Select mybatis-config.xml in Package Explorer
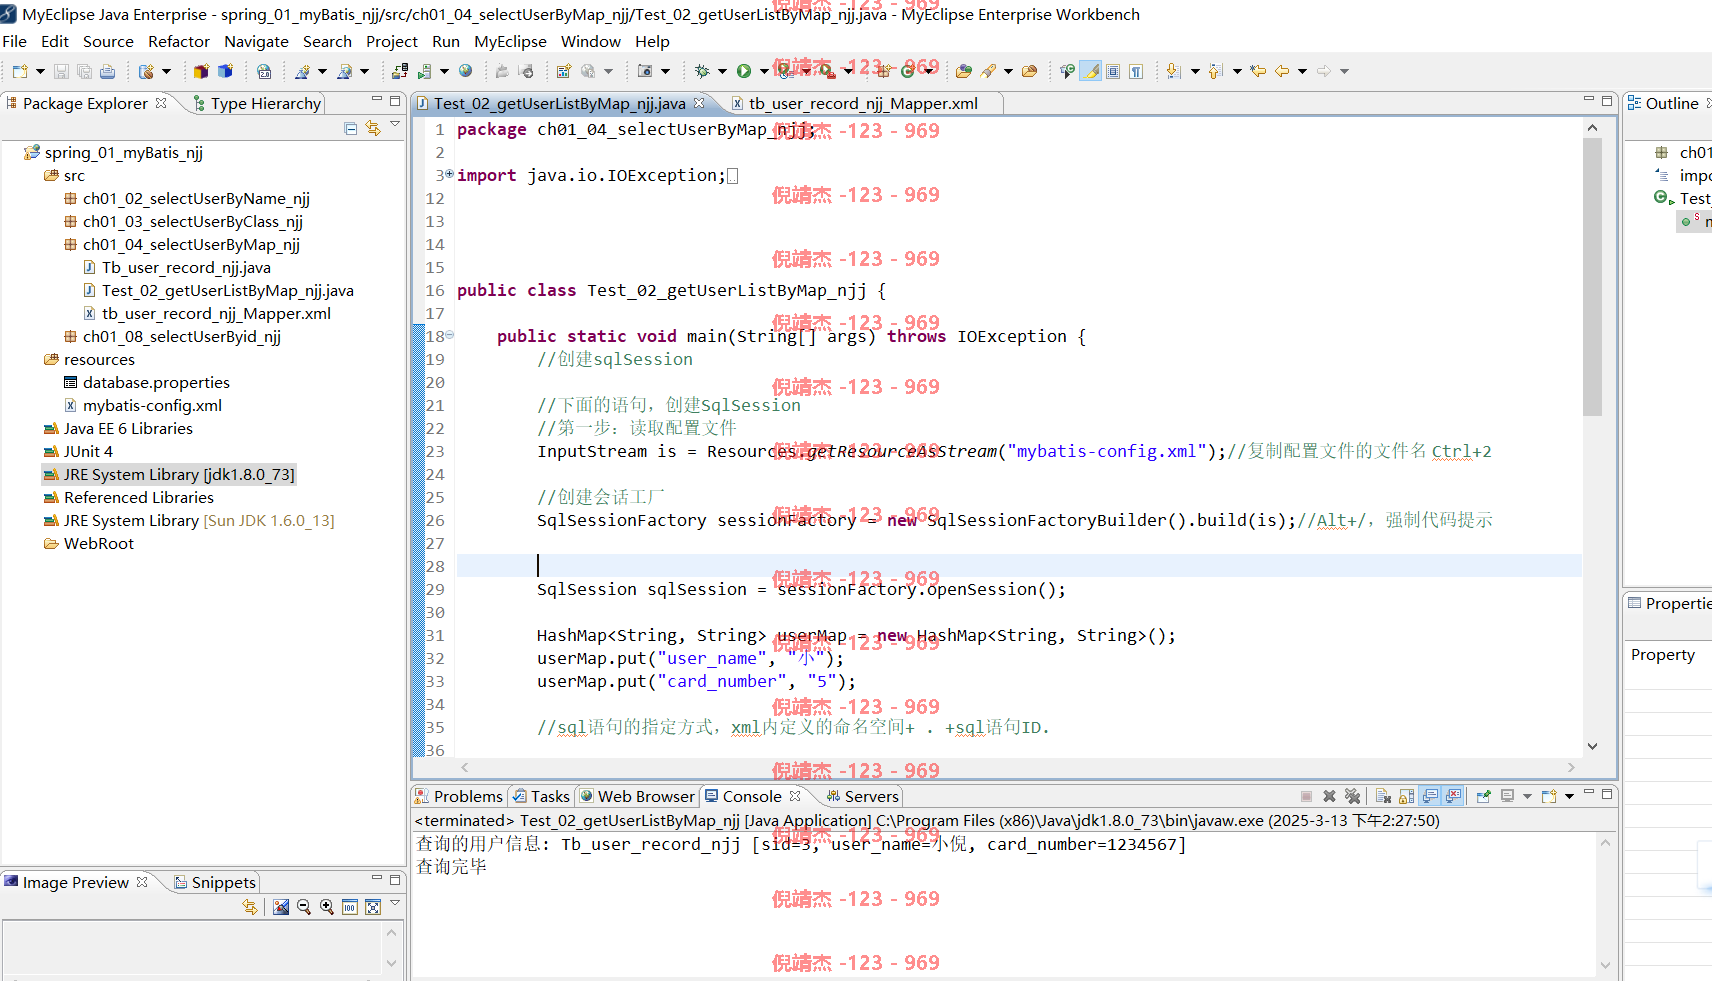 point(152,405)
